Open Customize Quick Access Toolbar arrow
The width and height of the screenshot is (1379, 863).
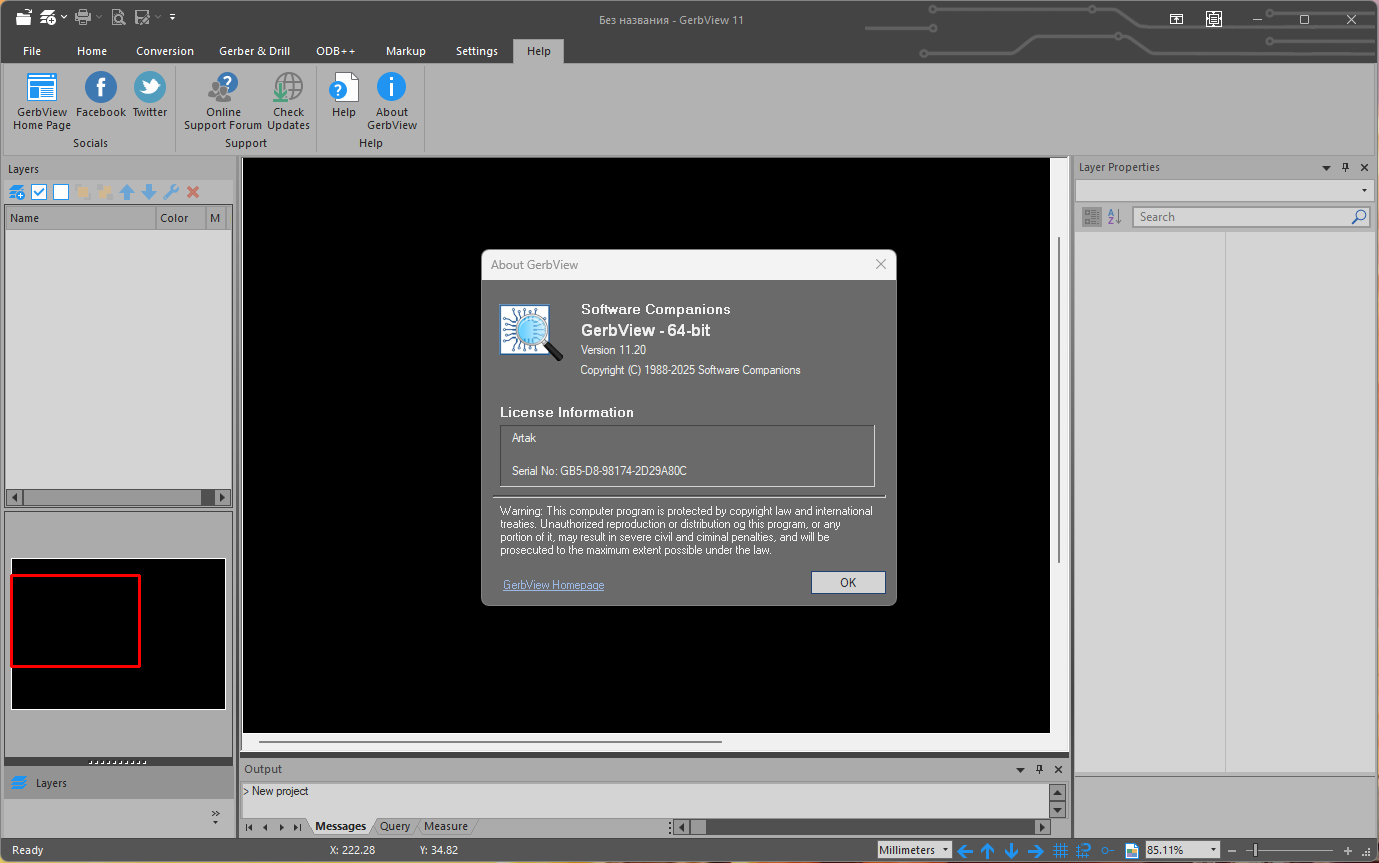[172, 17]
